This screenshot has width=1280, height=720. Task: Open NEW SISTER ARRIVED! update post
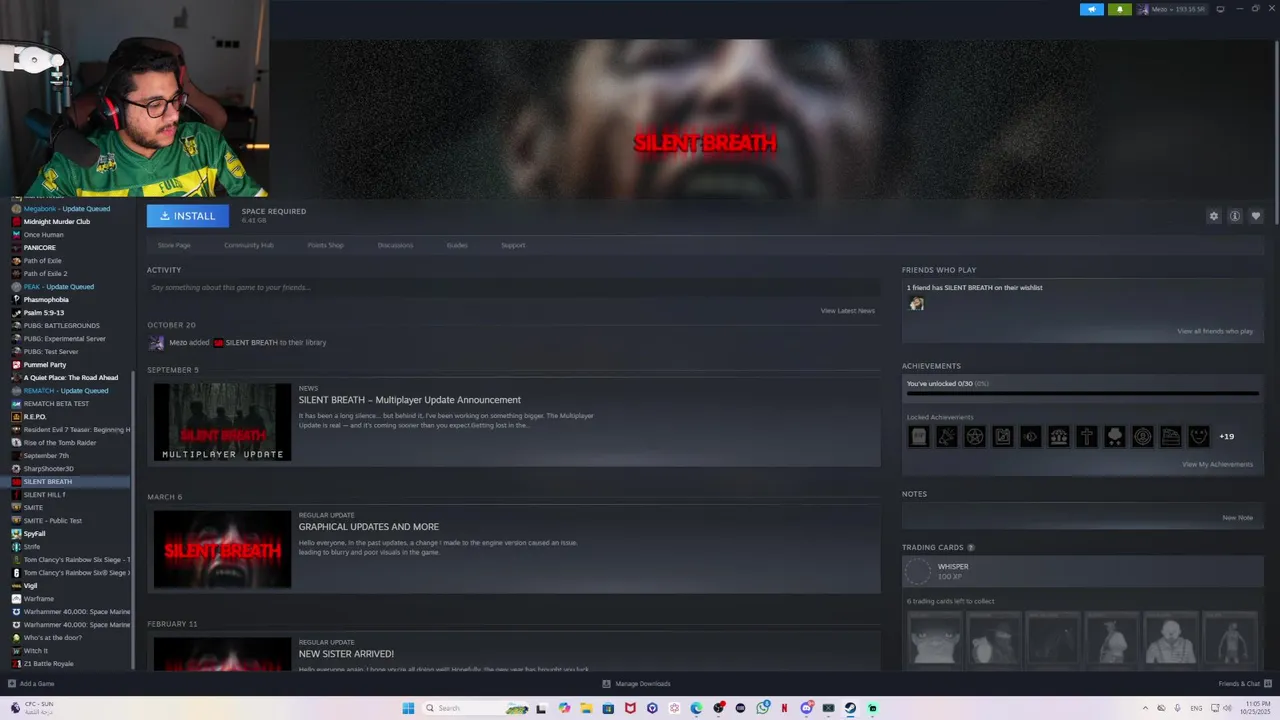click(x=346, y=654)
